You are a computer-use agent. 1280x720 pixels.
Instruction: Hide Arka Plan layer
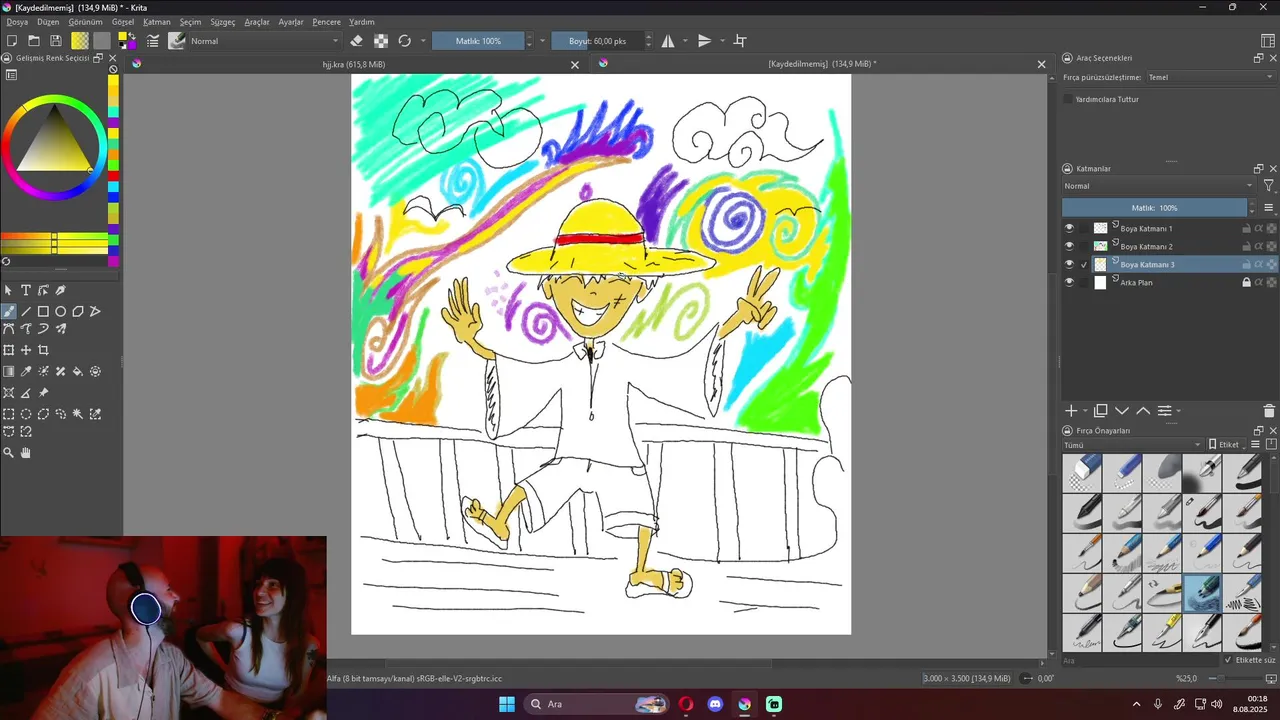tap(1069, 282)
